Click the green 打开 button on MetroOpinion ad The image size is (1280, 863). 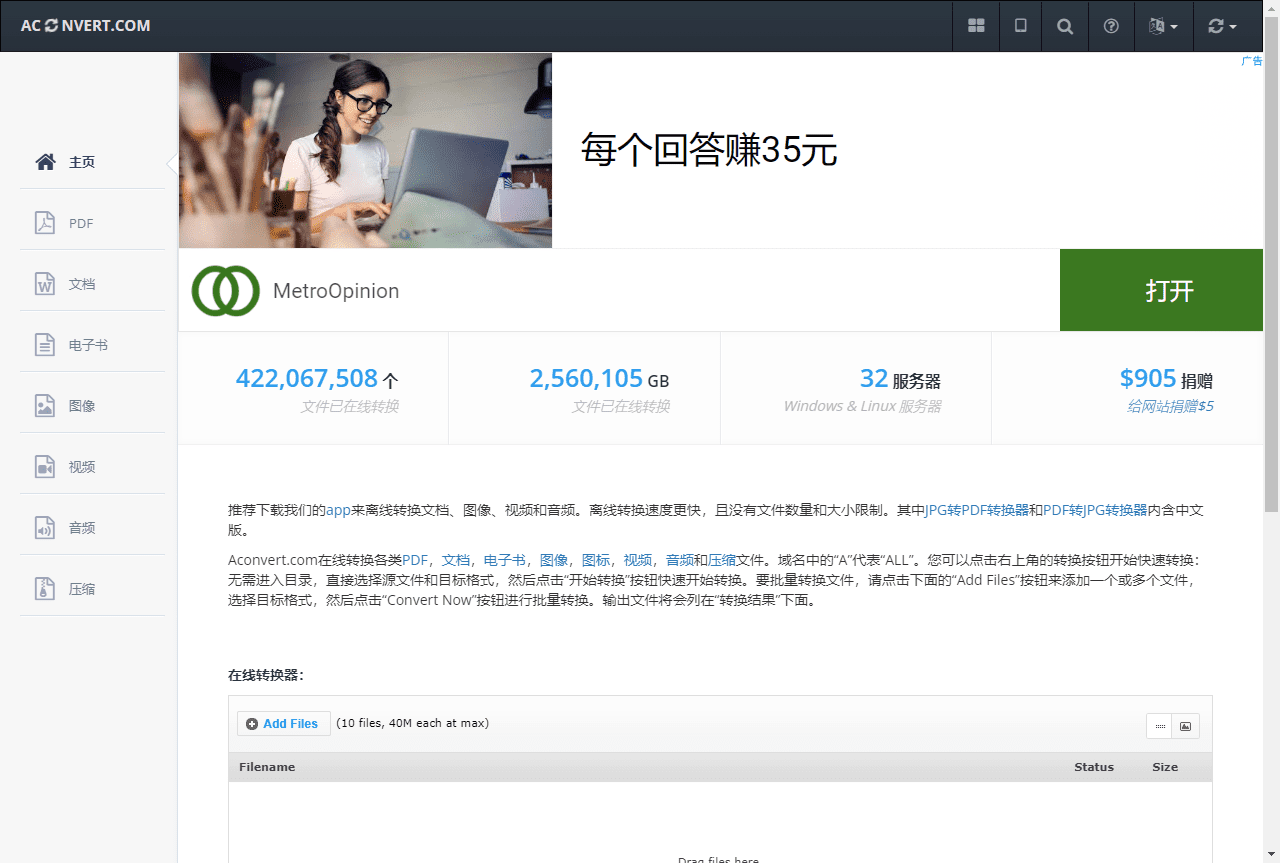click(x=1161, y=290)
